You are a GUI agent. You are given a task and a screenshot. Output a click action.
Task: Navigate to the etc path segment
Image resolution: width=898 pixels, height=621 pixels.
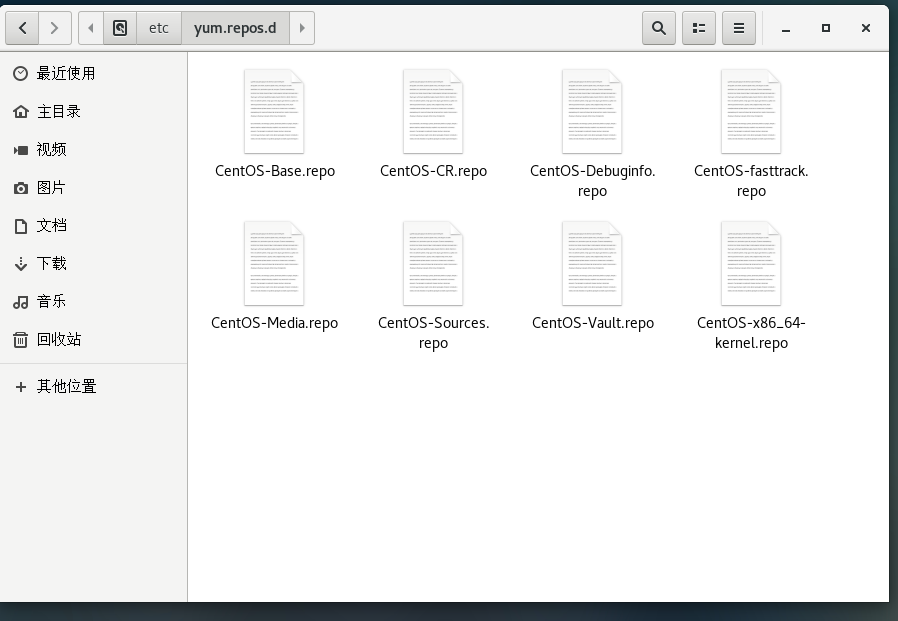pyautogui.click(x=159, y=27)
